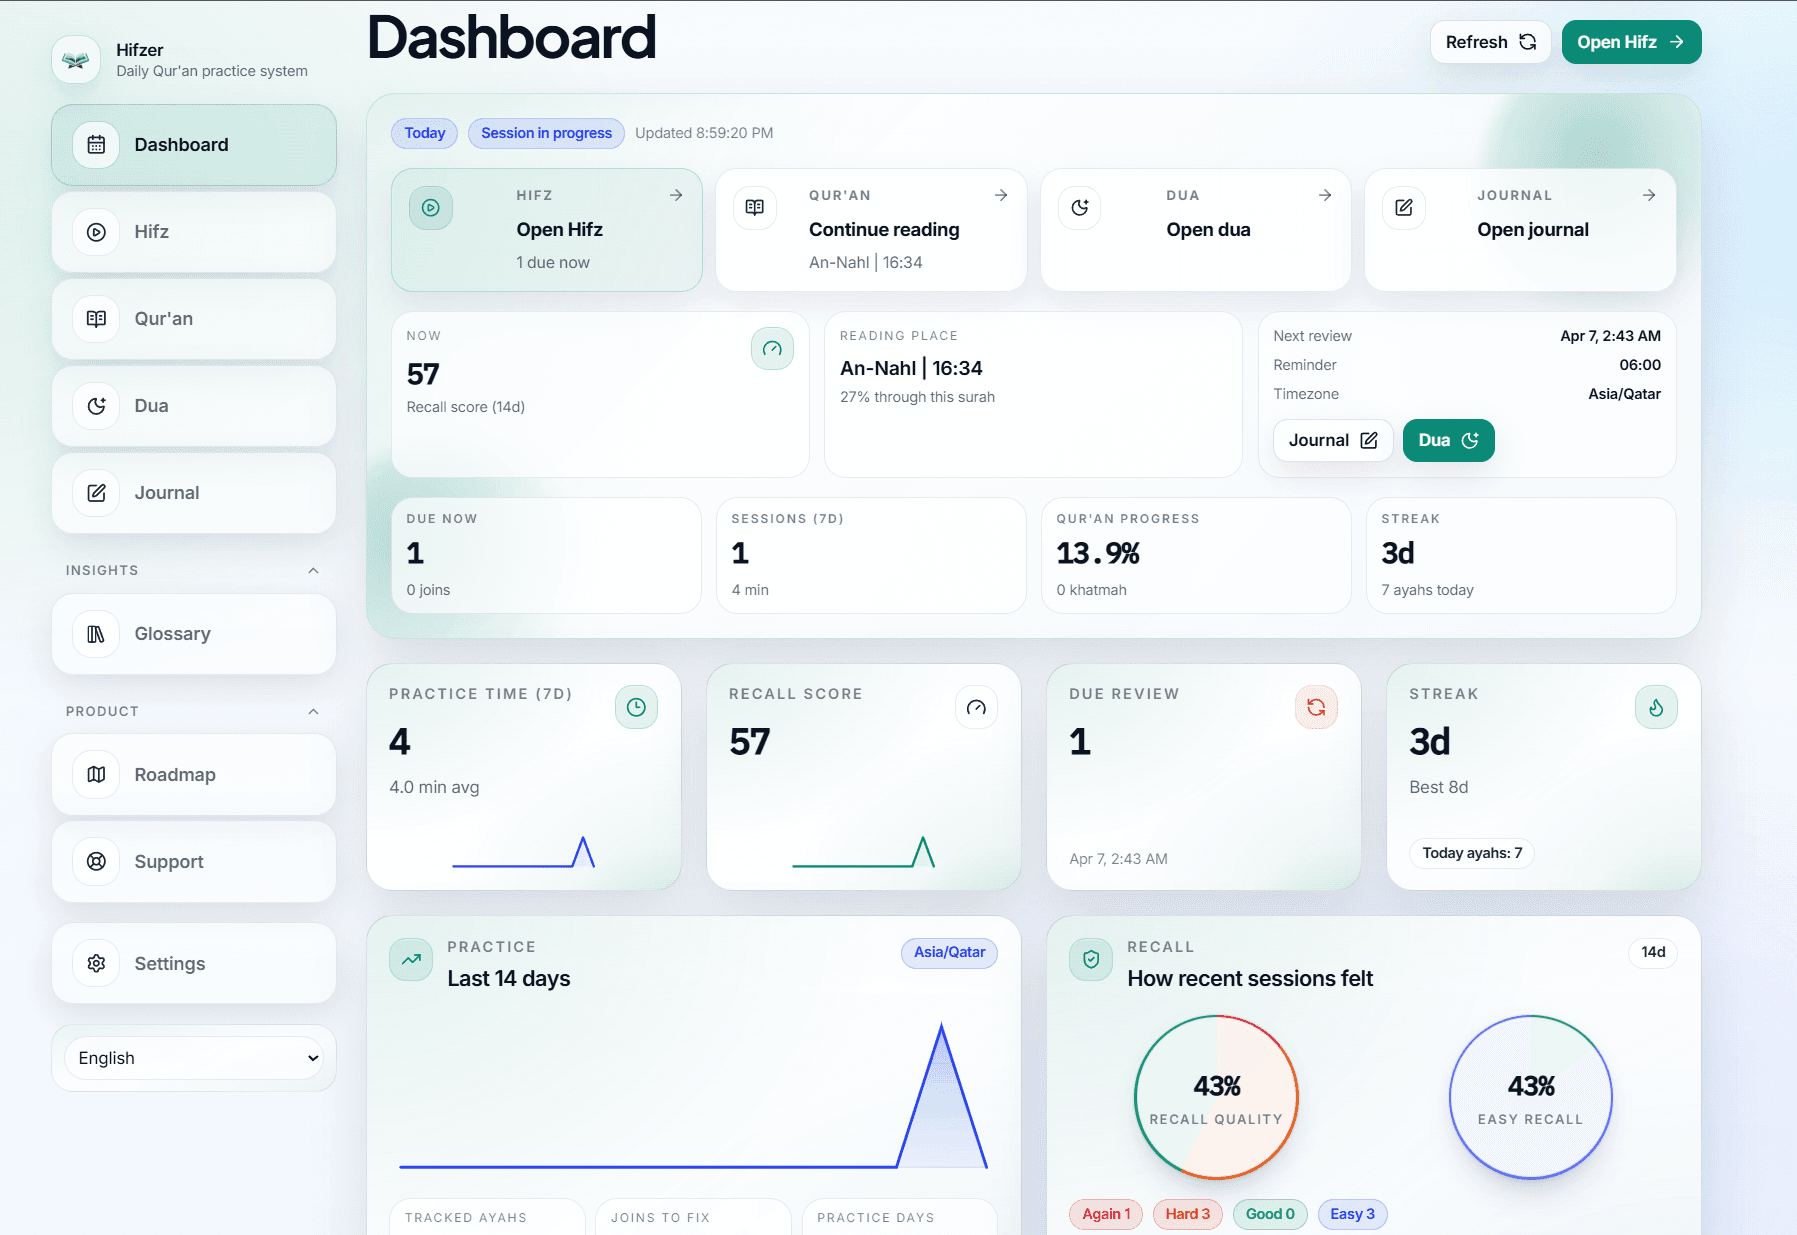The width and height of the screenshot is (1797, 1235).
Task: Click the refresh icon on the Due Review card
Action: pyautogui.click(x=1316, y=707)
